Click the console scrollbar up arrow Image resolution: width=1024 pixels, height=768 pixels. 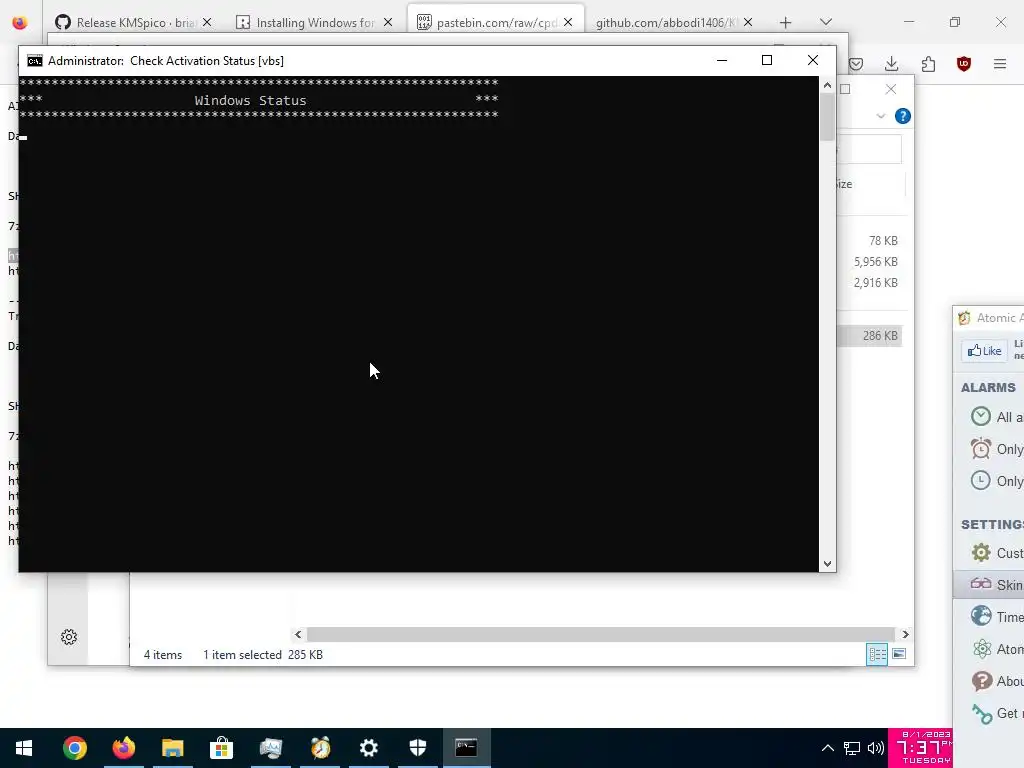click(827, 85)
